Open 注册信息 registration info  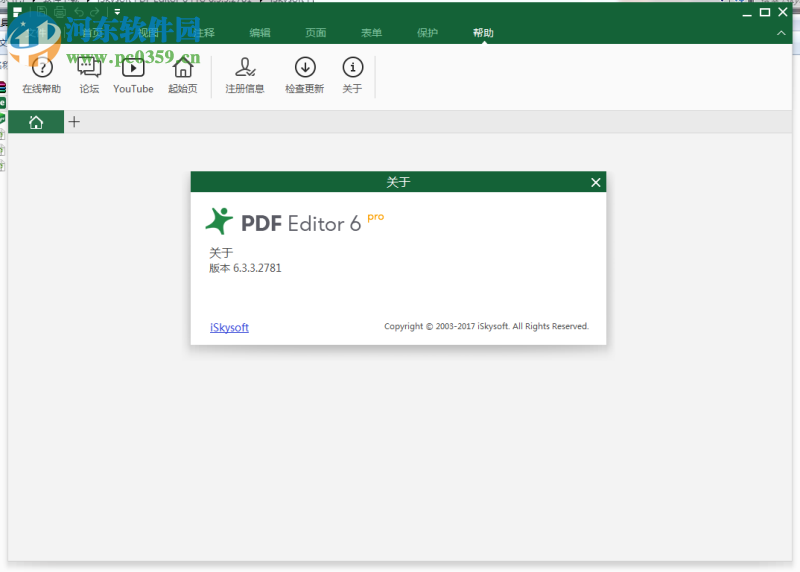pyautogui.click(x=245, y=76)
